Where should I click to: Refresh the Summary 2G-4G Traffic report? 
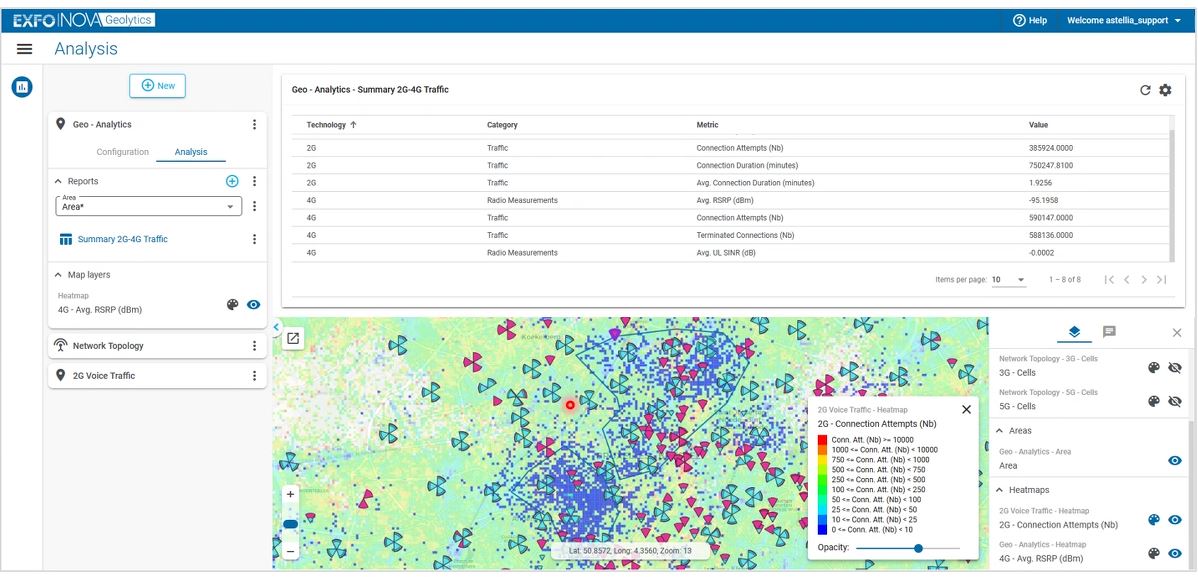point(1145,90)
